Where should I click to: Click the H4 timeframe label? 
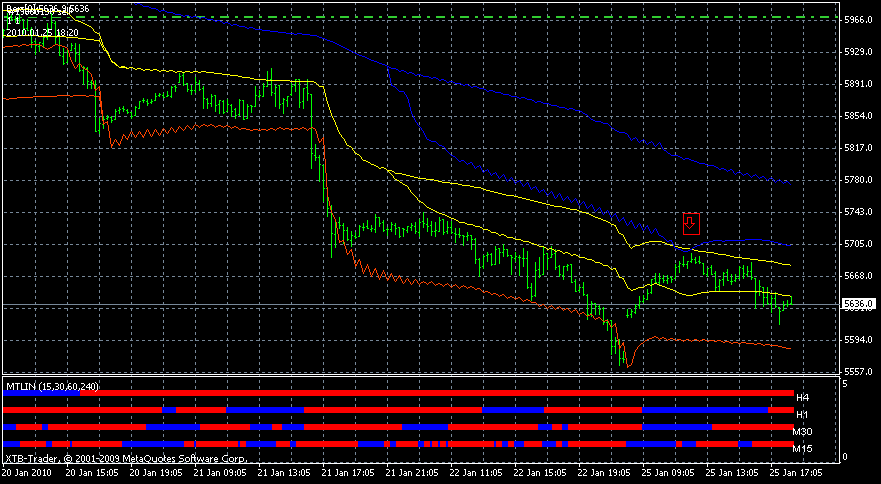coord(802,397)
